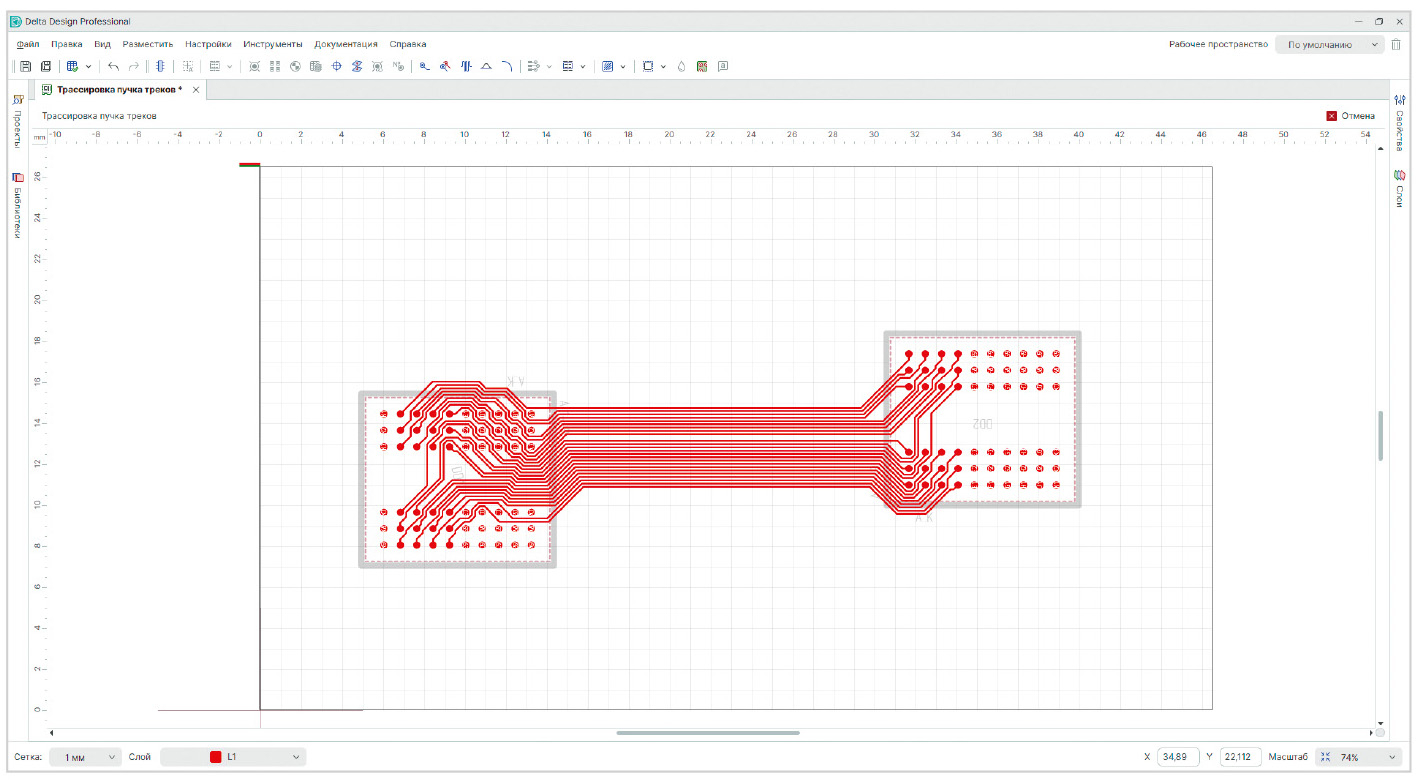Click the X coordinate input field
Image resolution: width=1416 pixels, height=779 pixels.
[1177, 757]
